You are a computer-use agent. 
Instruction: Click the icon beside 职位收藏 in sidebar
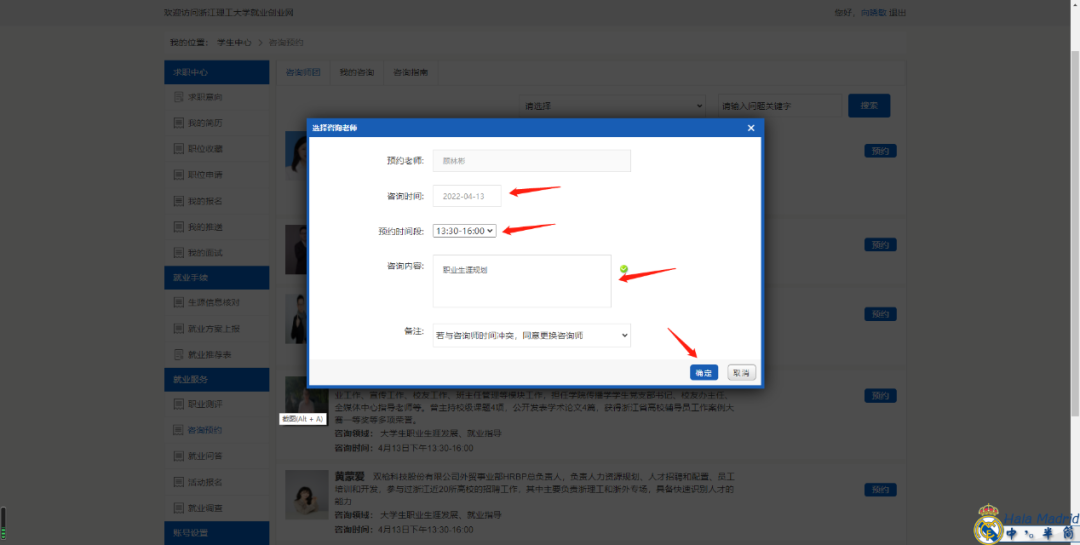[x=177, y=149]
